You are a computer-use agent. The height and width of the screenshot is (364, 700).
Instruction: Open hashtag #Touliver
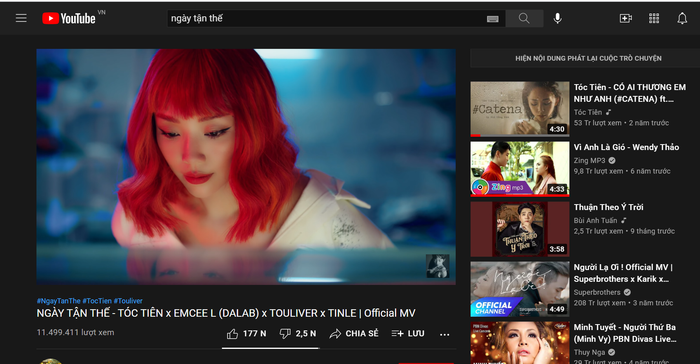pyautogui.click(x=128, y=301)
